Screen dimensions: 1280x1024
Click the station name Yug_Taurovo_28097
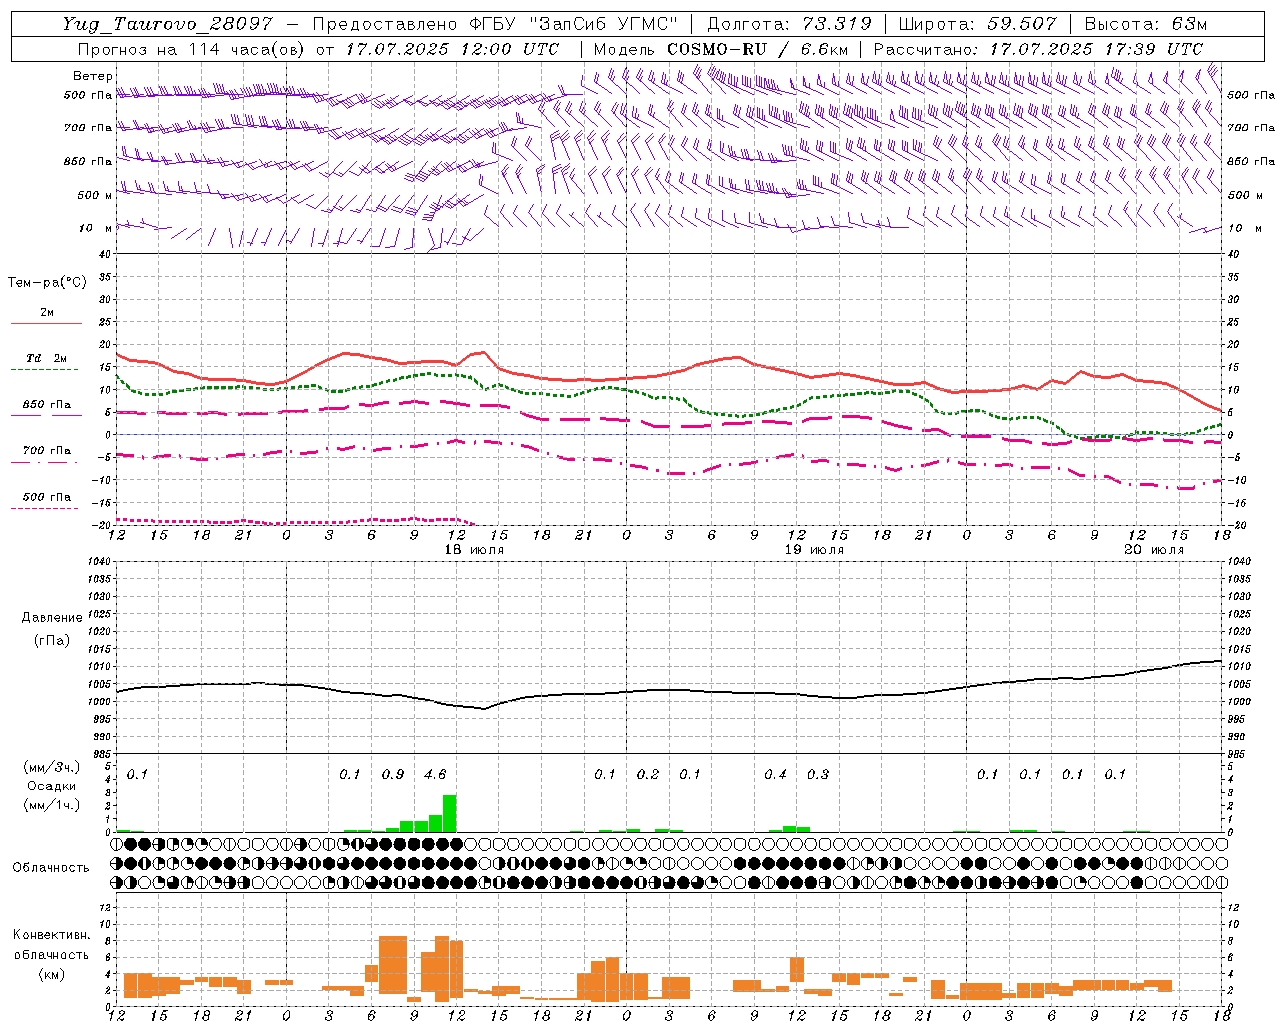coord(168,24)
